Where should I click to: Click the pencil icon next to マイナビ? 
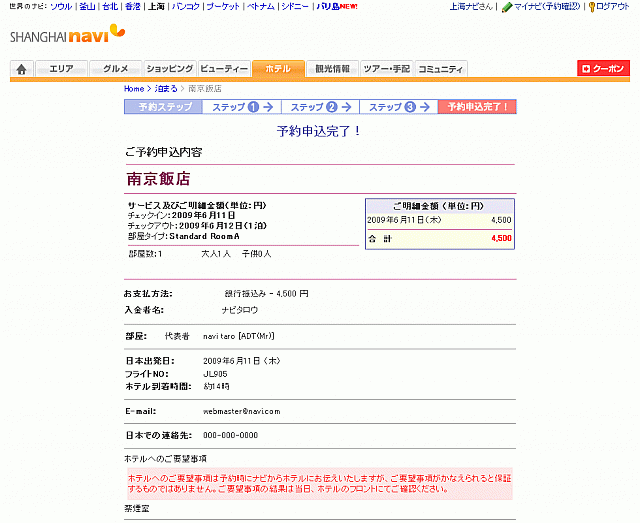[507, 7]
